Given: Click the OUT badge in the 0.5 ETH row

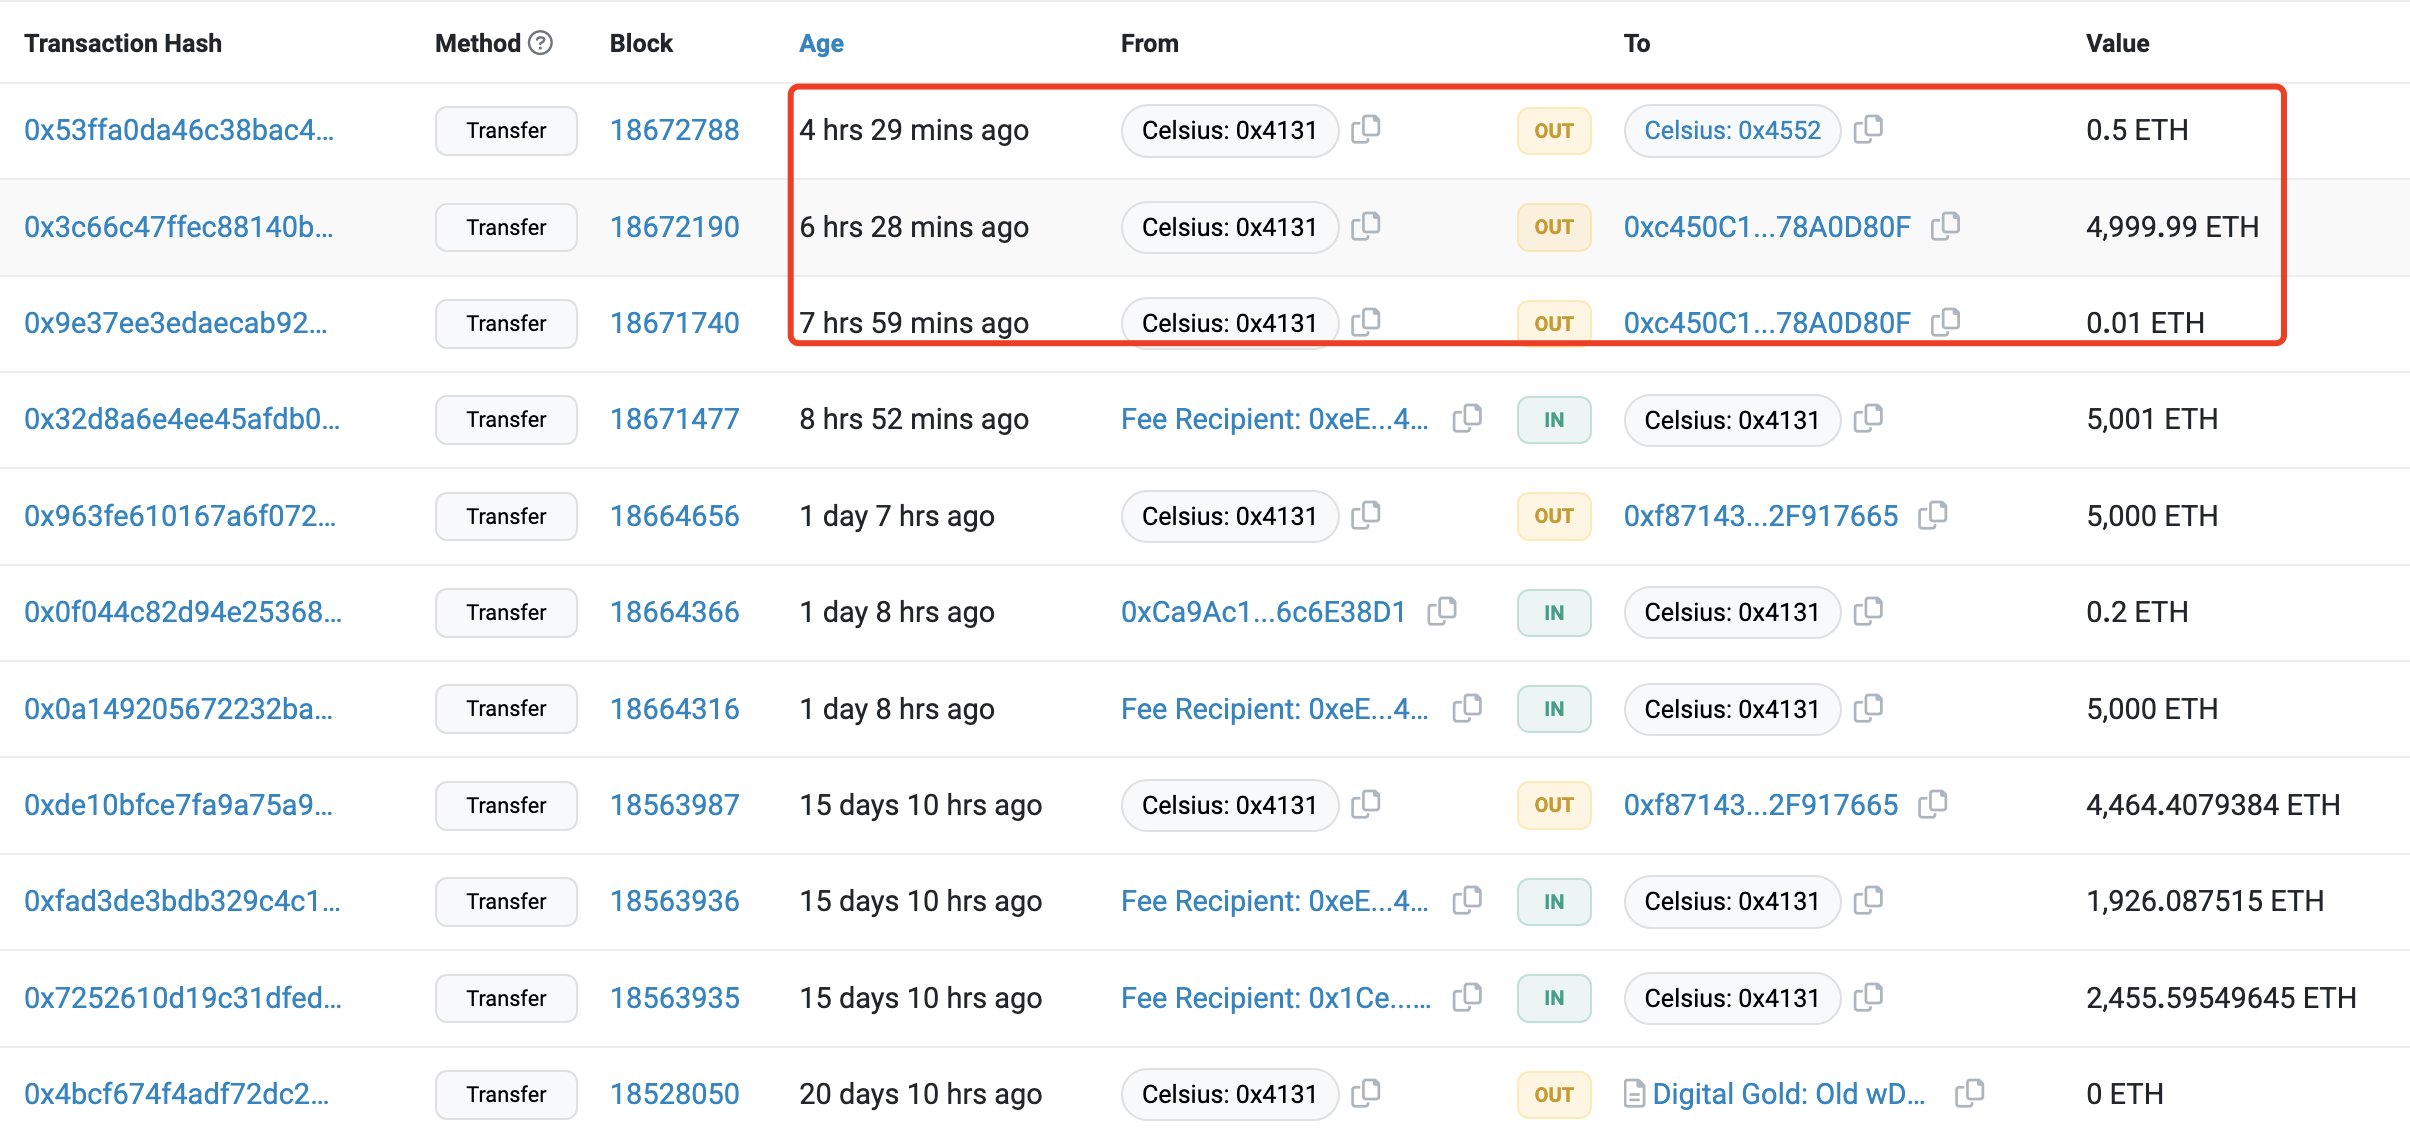Looking at the screenshot, I should tap(1554, 131).
